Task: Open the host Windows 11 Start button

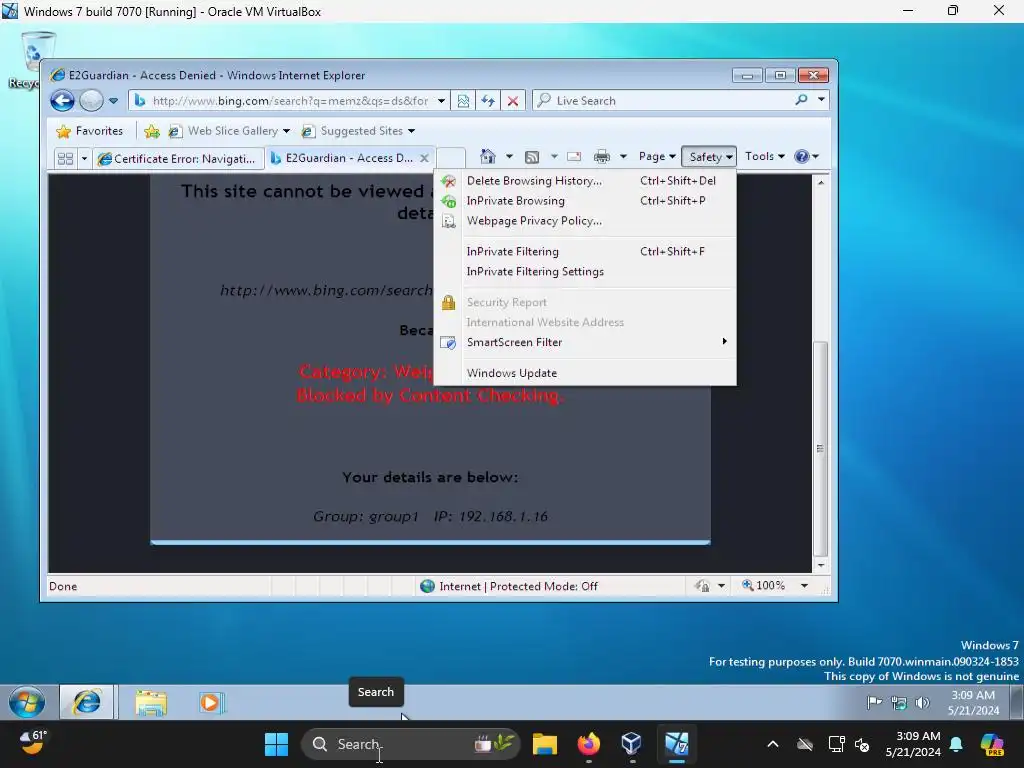Action: (276, 744)
